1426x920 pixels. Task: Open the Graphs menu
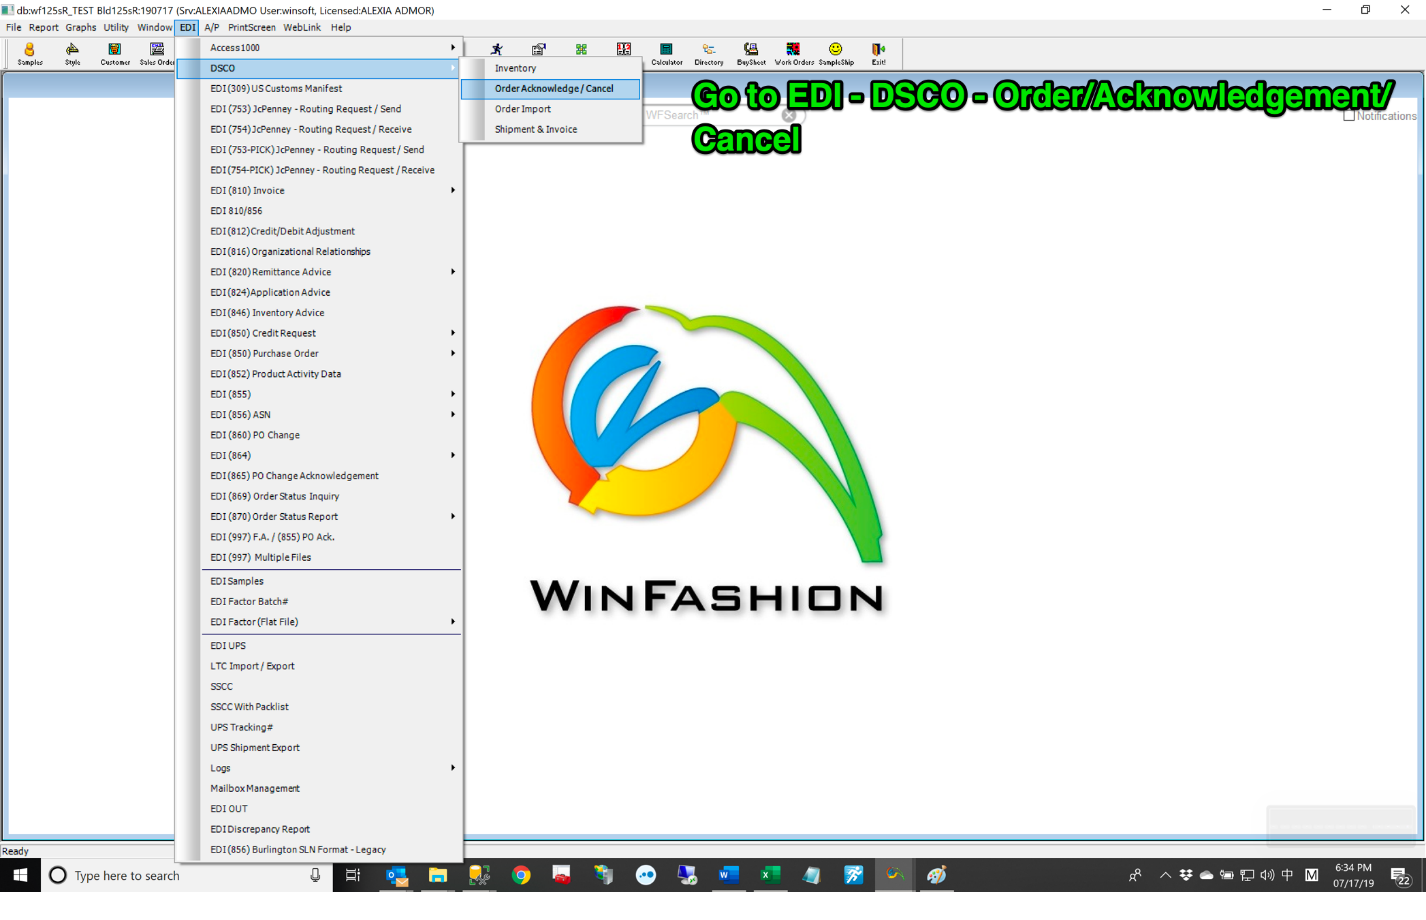pyautogui.click(x=81, y=27)
